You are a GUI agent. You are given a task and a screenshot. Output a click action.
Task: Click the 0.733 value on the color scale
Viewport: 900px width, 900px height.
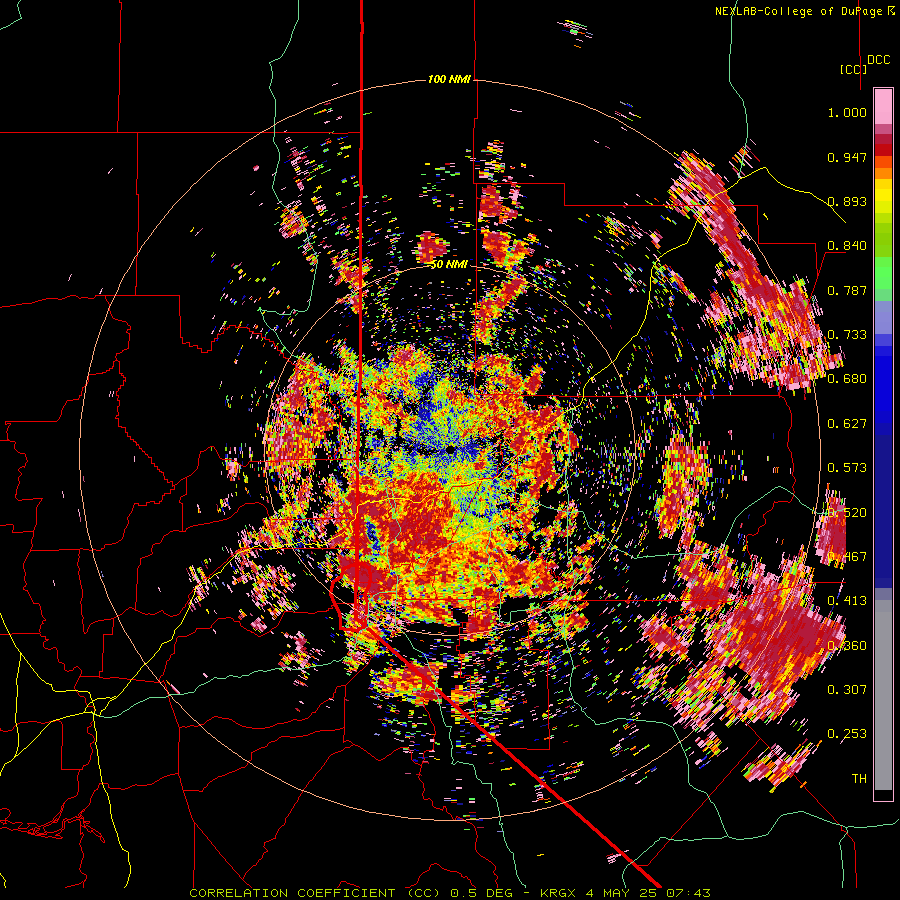point(847,335)
